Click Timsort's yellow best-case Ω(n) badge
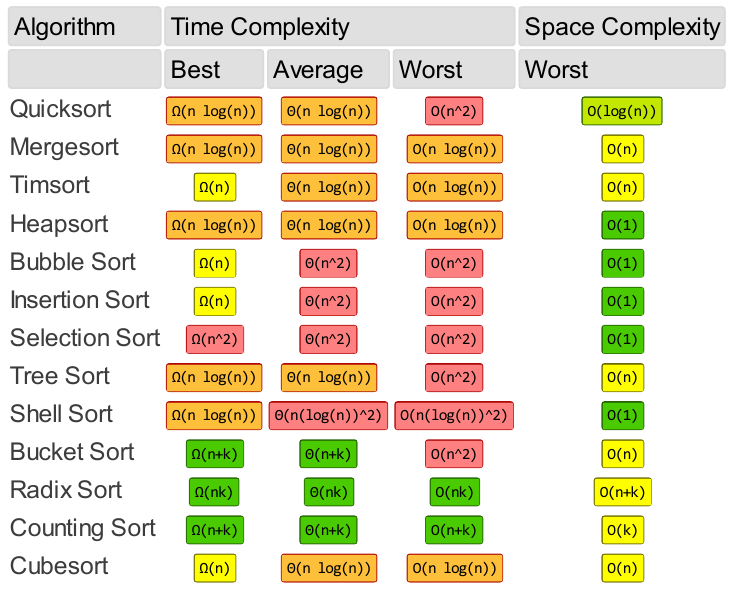733x594 pixels. click(x=215, y=187)
